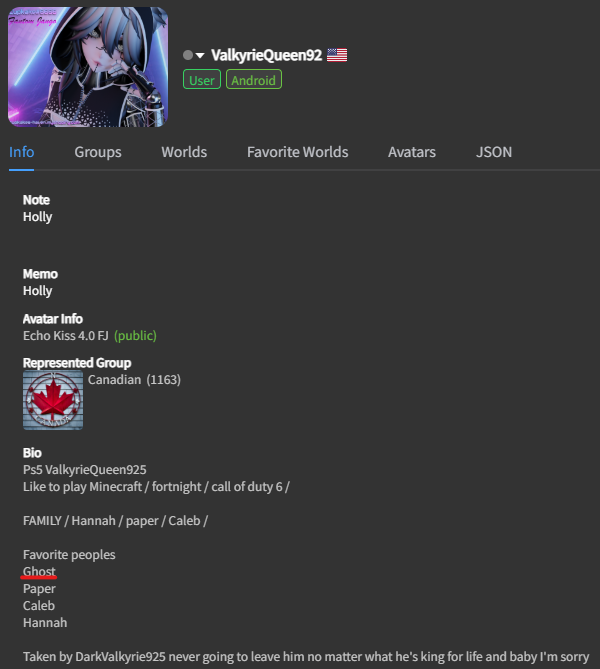Click the Canadian represented group name

[x=114, y=379]
